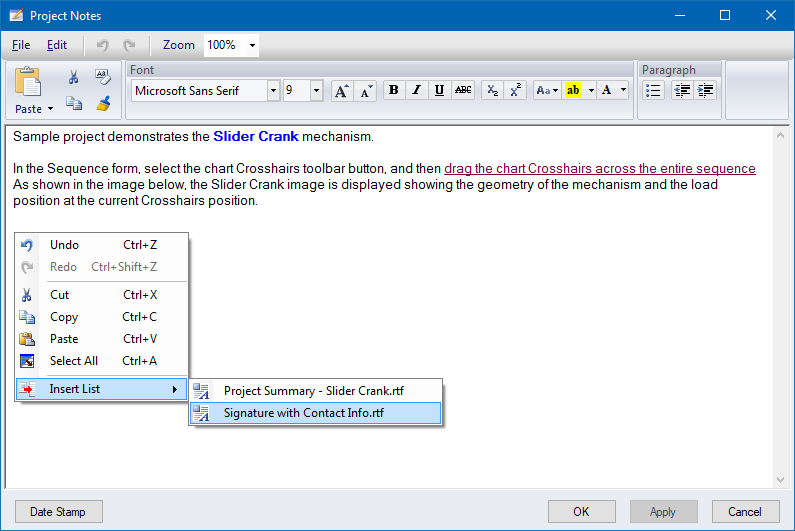Insert a bulleted list
The image size is (795, 531).
[653, 90]
